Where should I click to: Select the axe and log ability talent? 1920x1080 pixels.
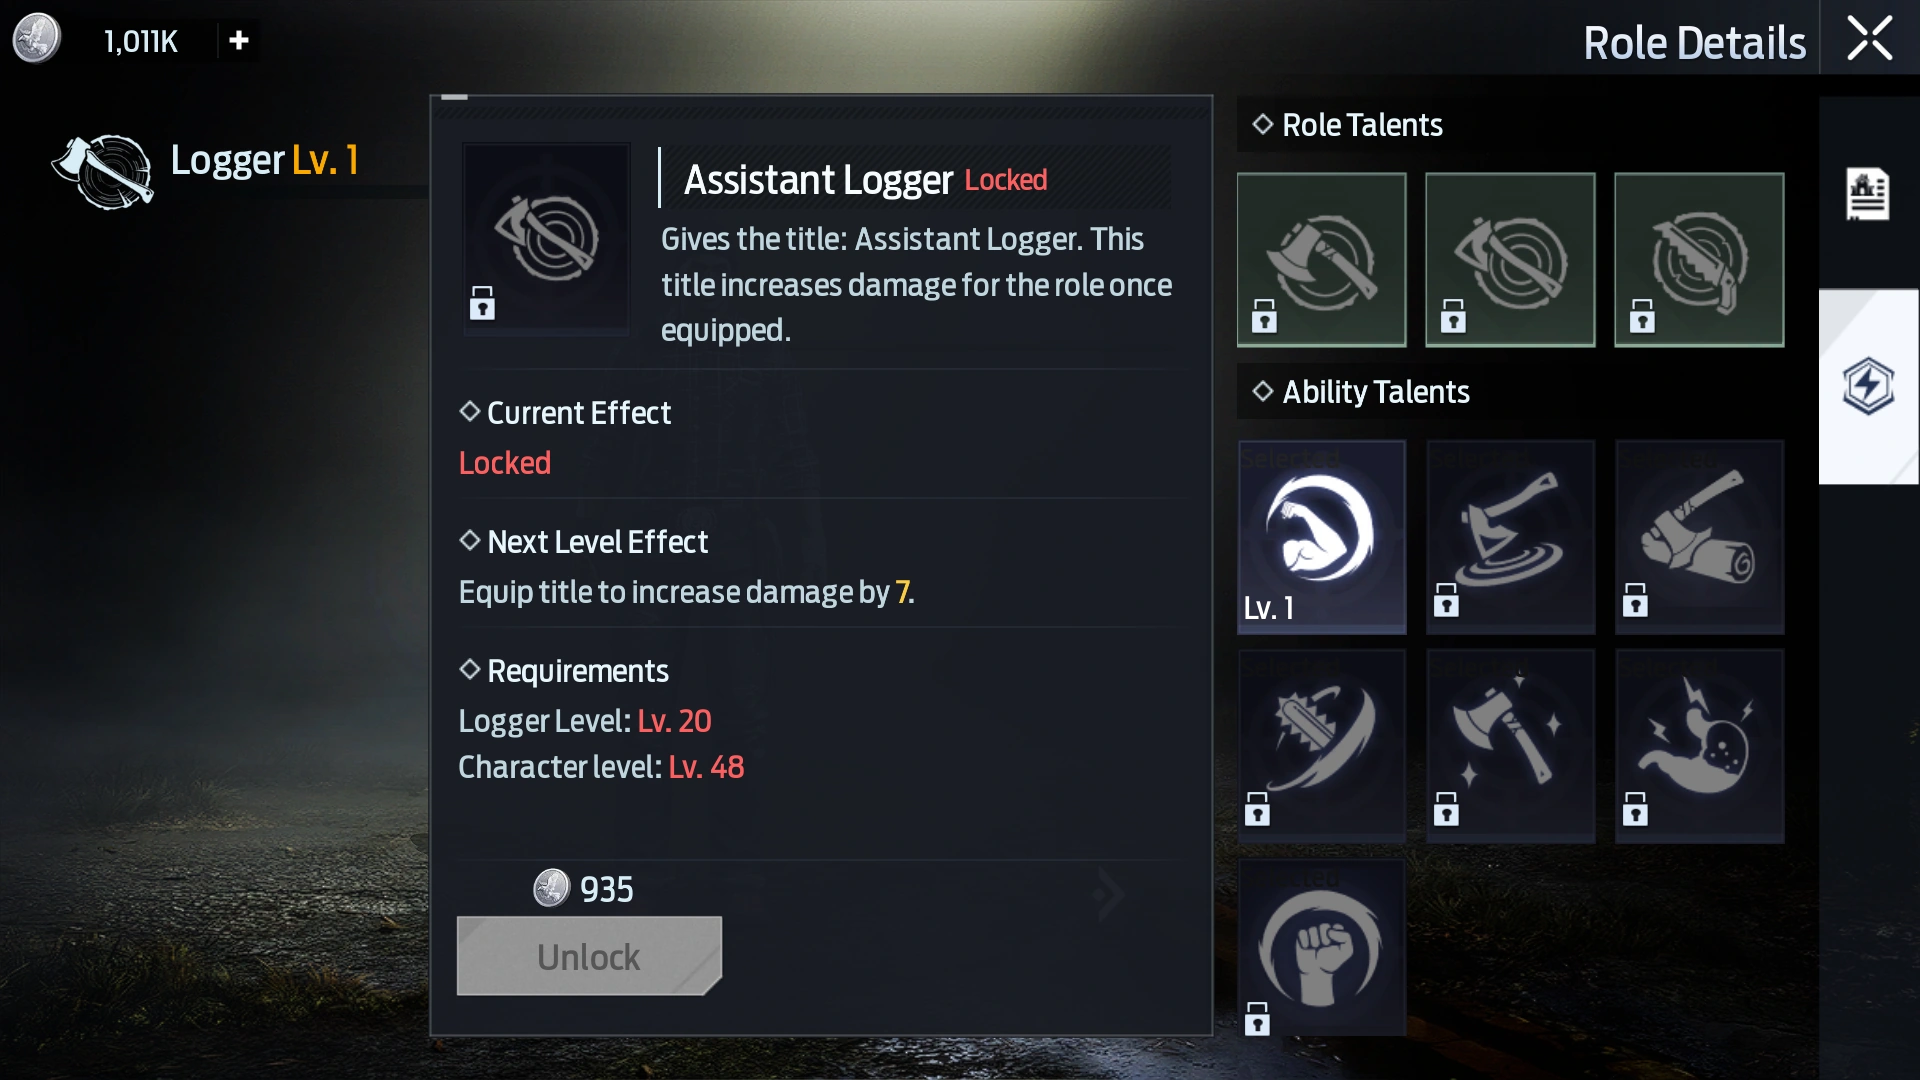pos(1699,537)
